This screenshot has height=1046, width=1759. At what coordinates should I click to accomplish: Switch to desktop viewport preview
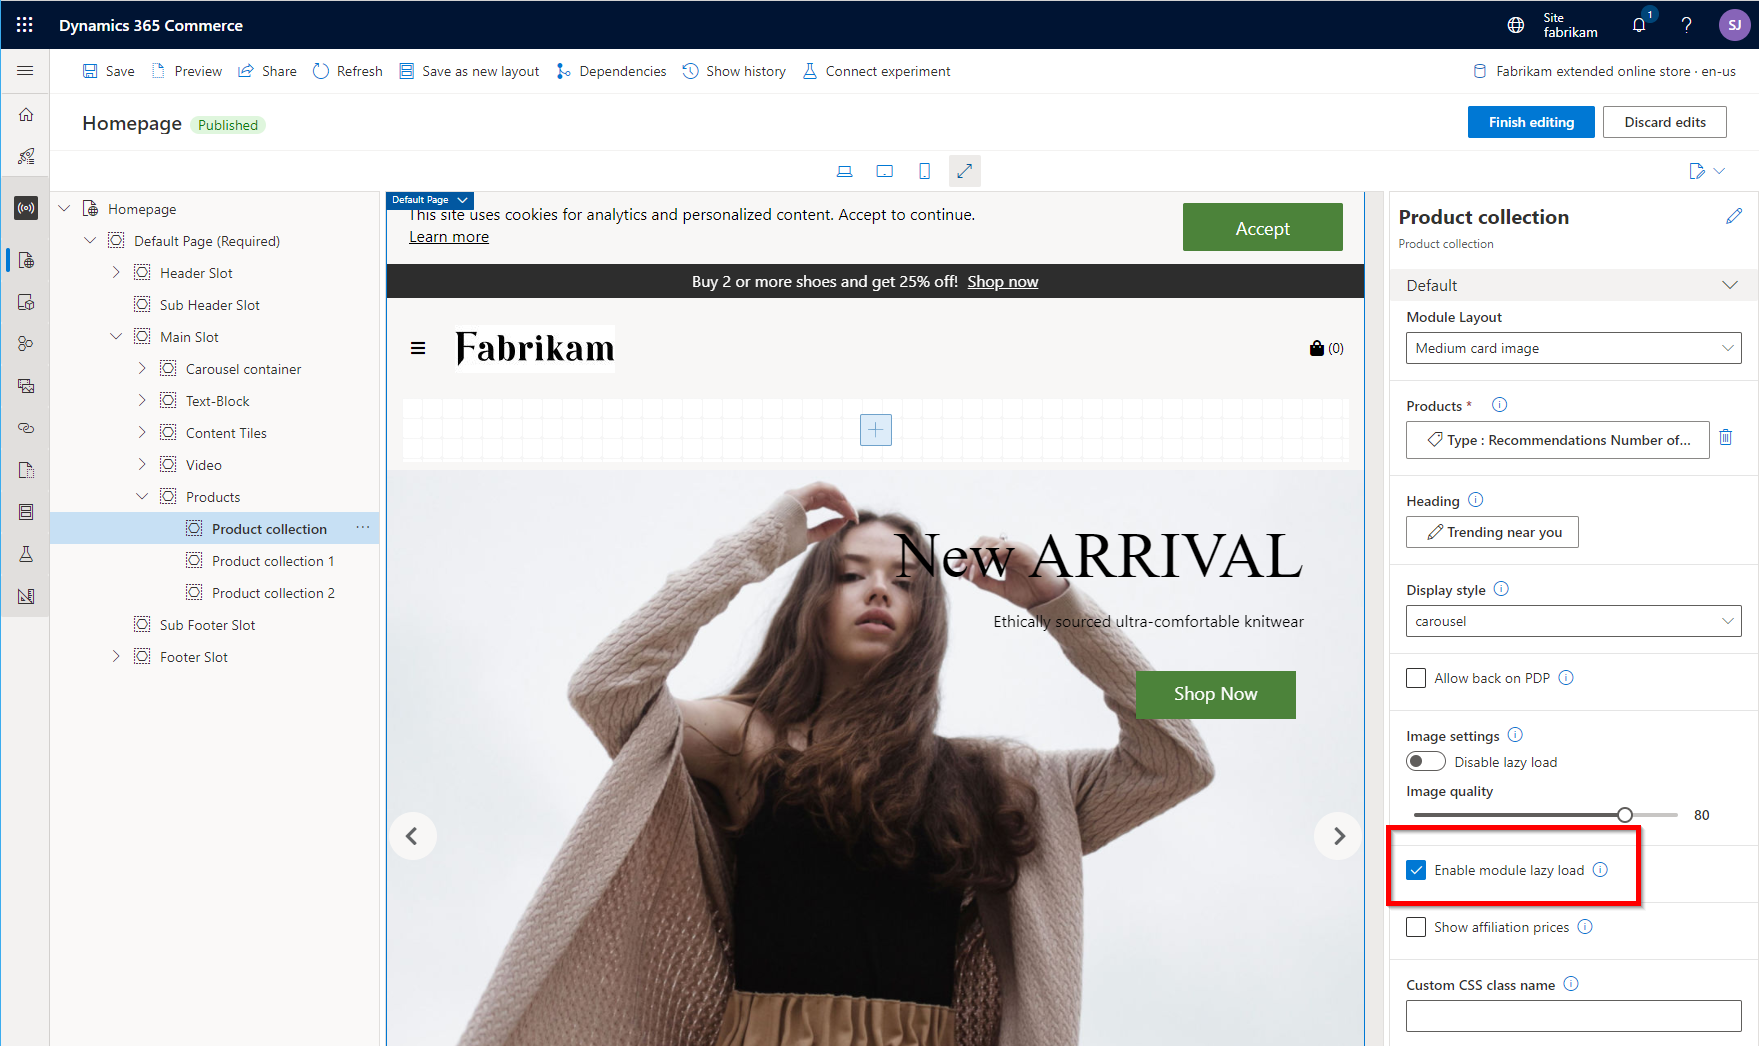click(844, 170)
